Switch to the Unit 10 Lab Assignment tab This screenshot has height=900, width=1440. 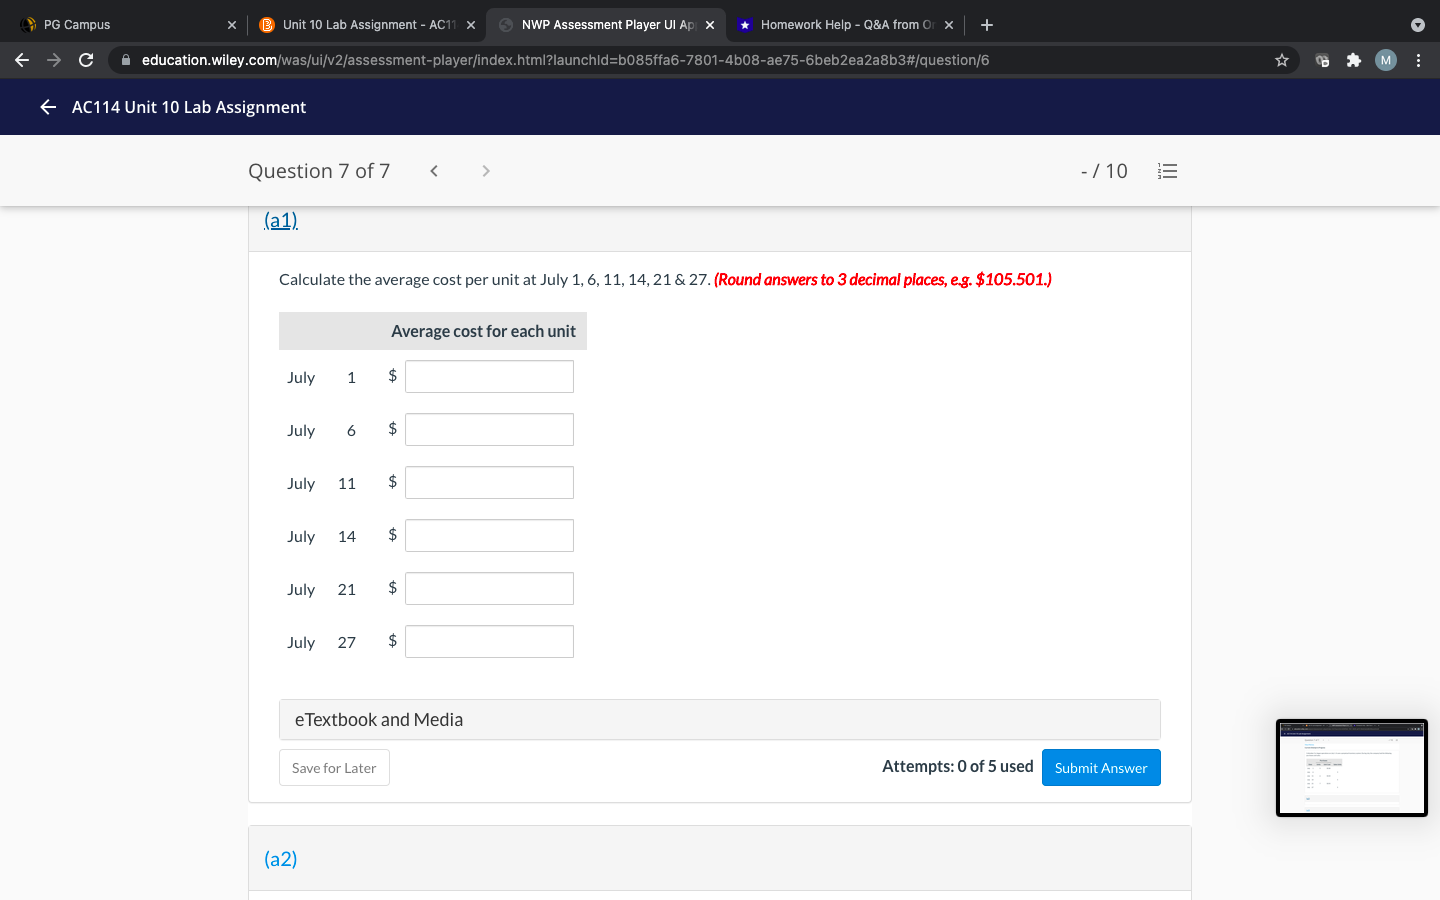coord(367,25)
